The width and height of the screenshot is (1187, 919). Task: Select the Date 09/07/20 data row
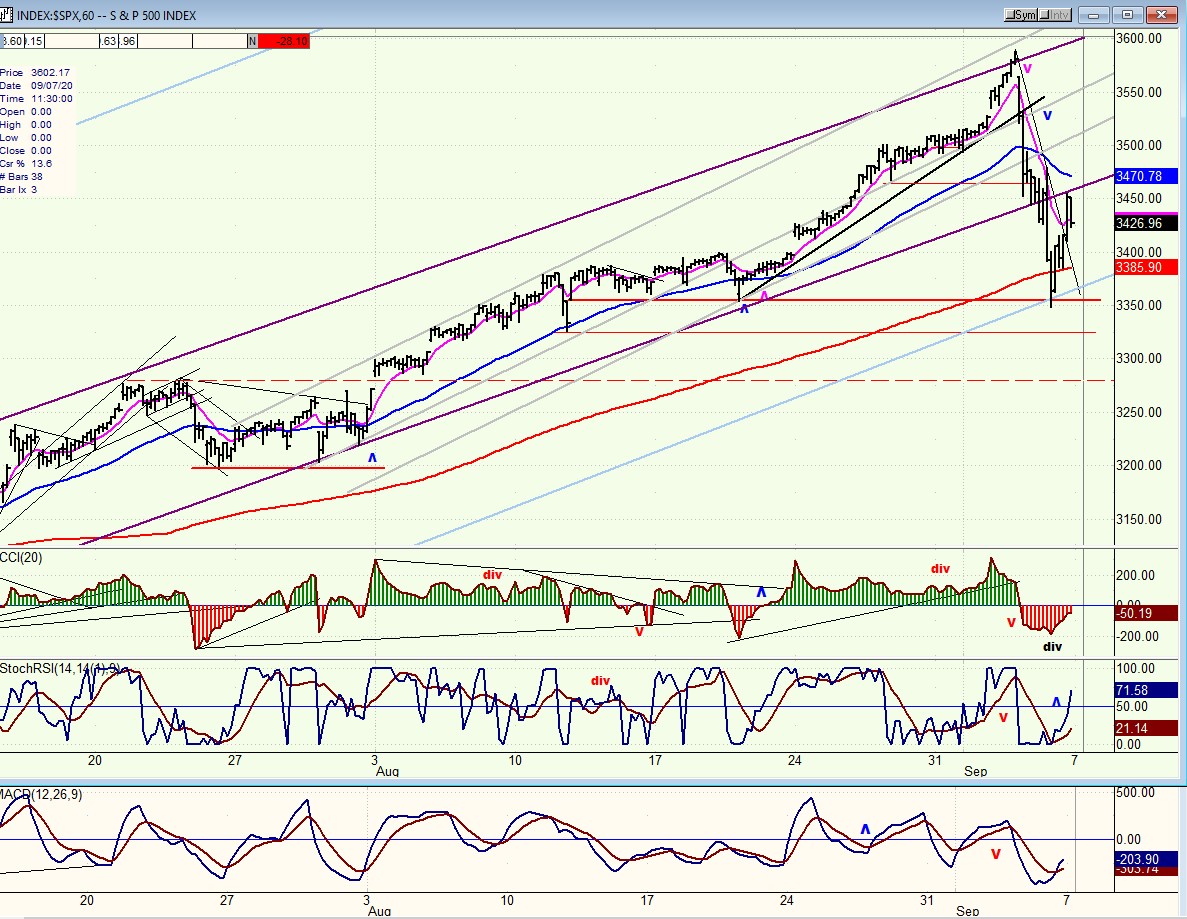36,86
